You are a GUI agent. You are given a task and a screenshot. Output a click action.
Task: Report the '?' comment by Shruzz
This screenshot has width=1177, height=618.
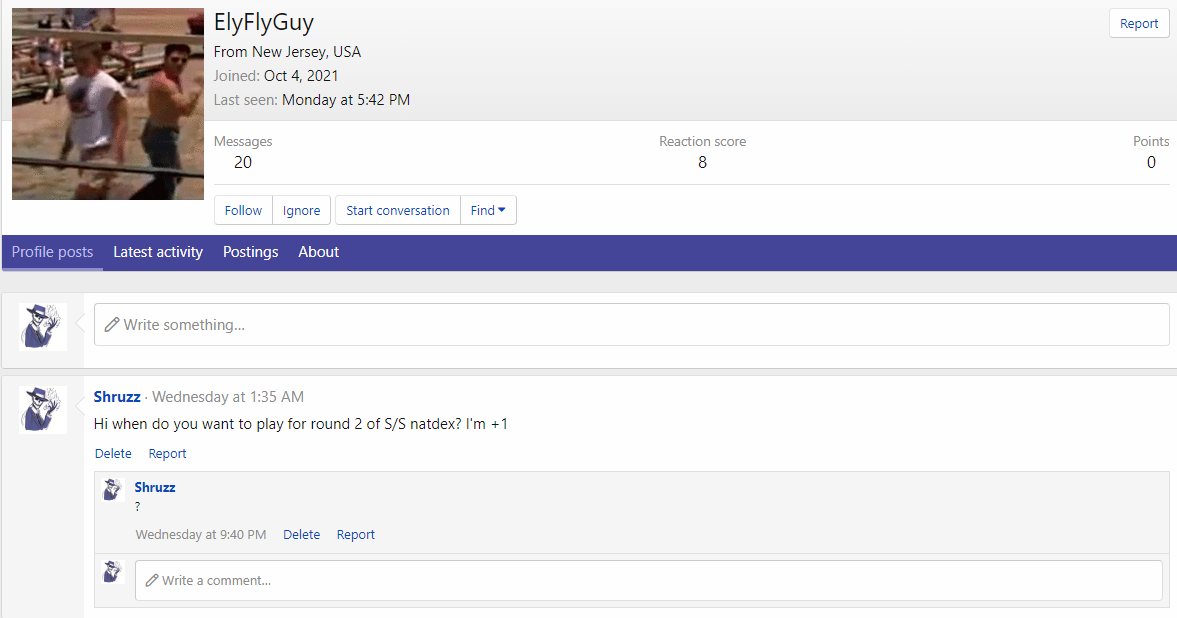click(355, 535)
